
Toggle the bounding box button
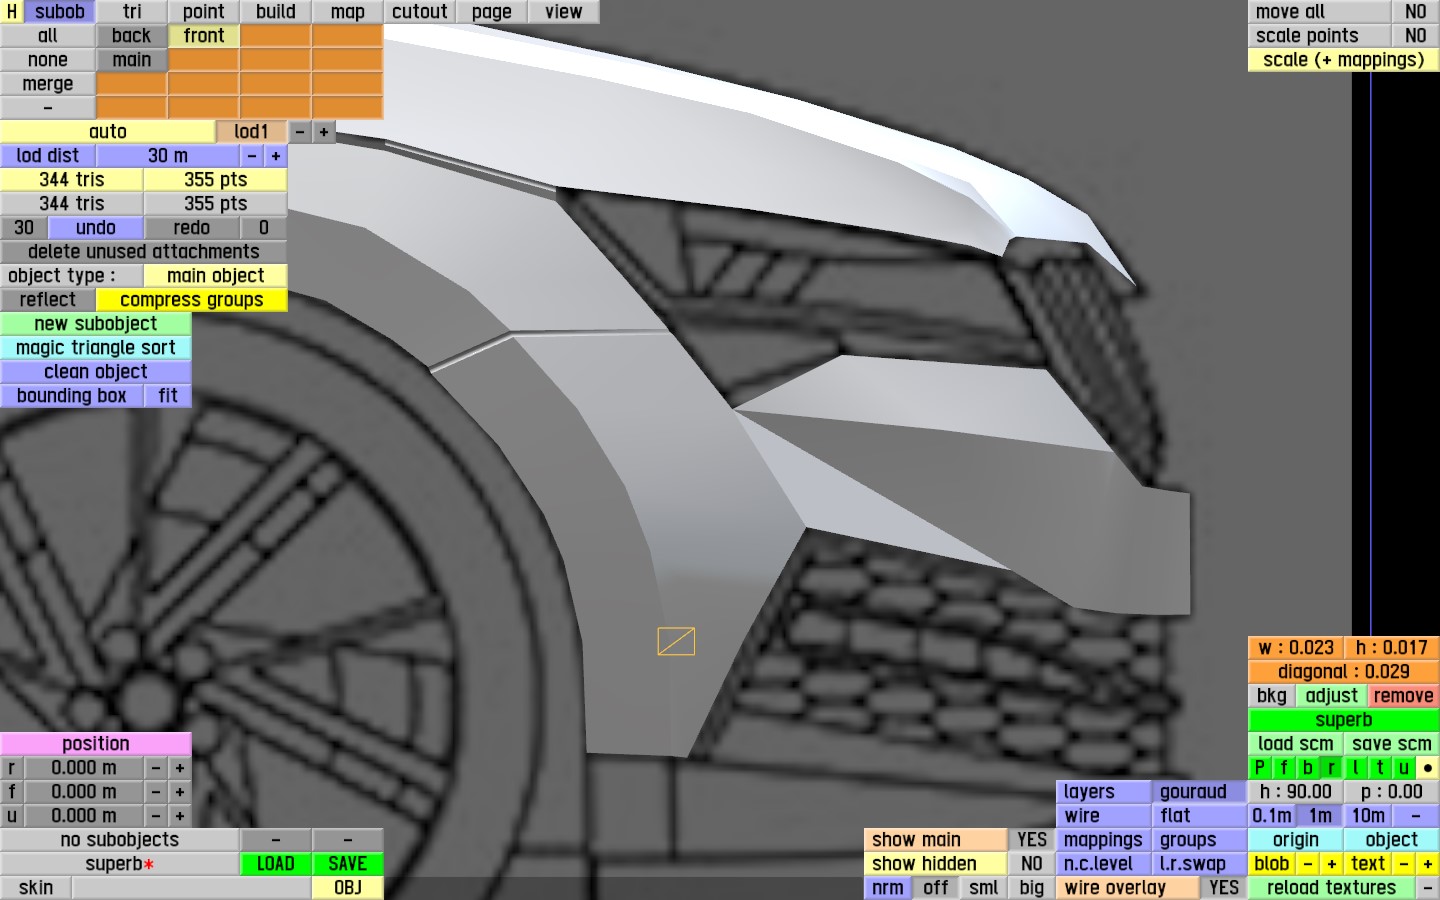coord(72,396)
